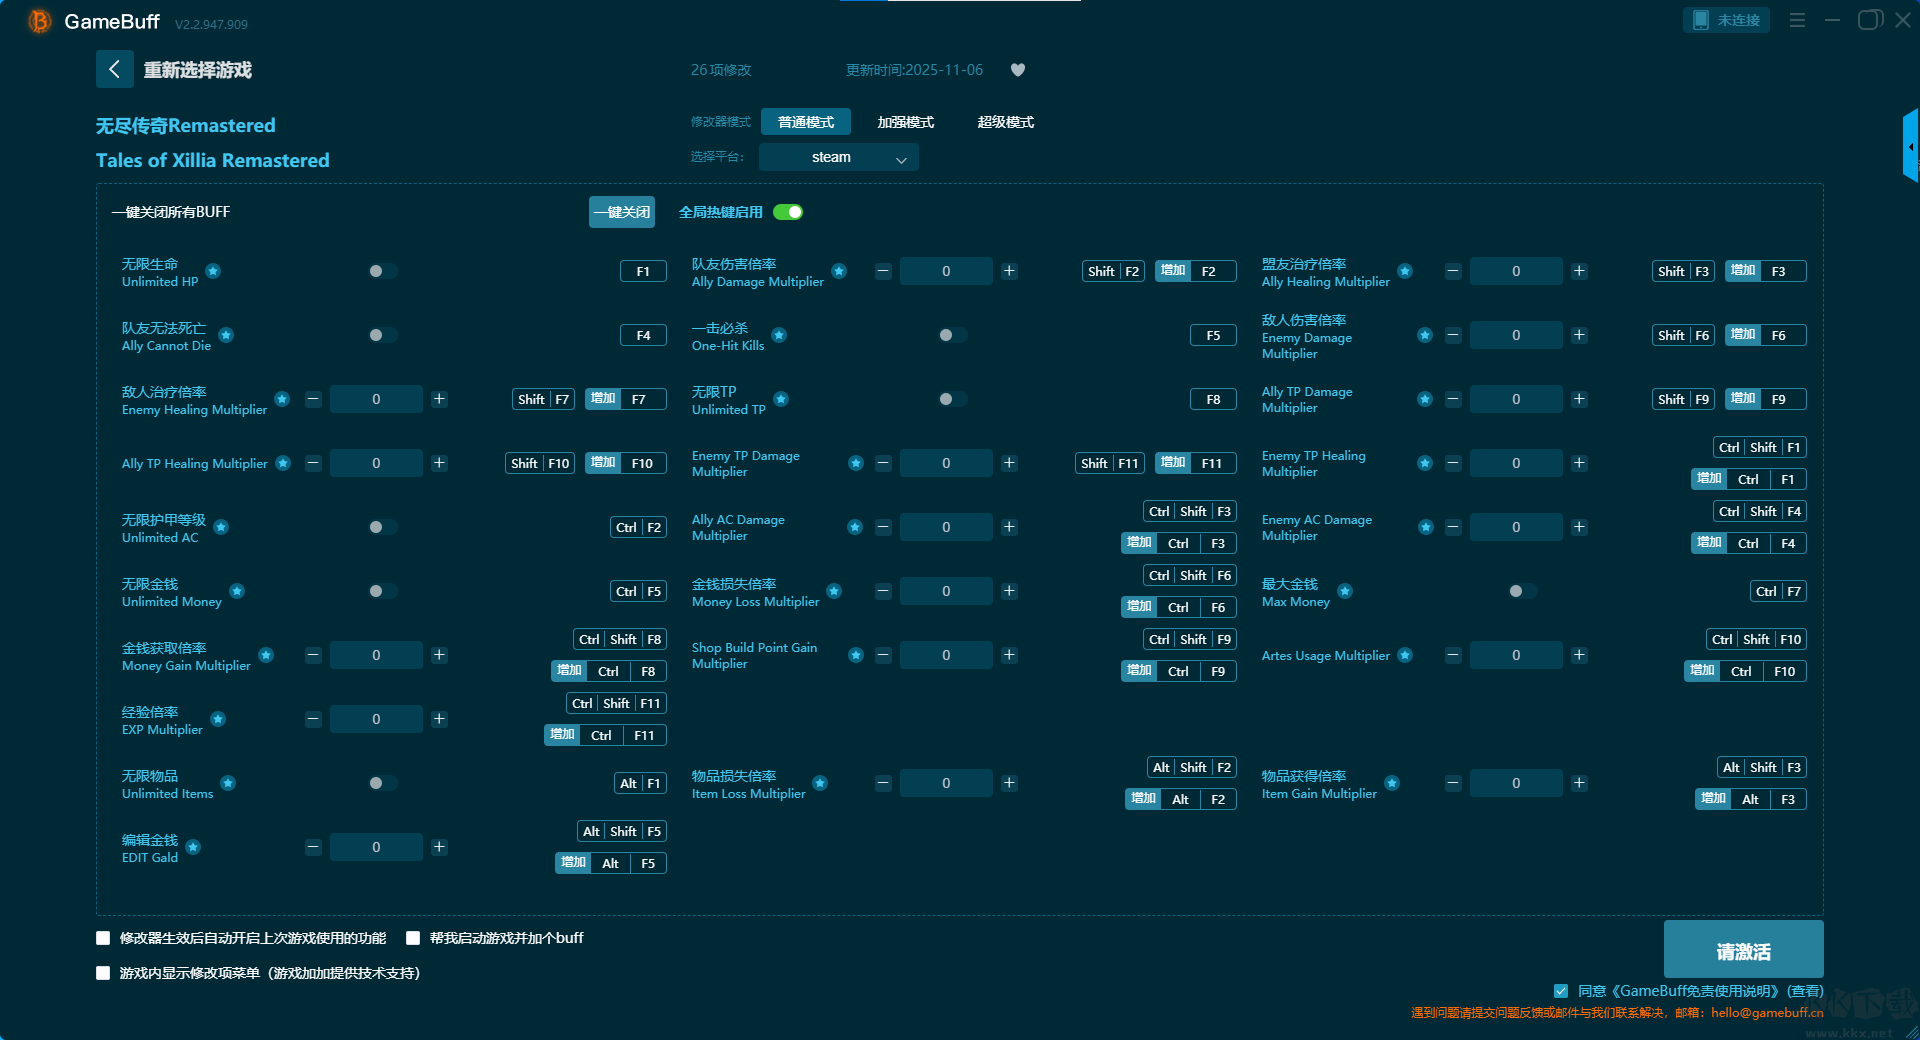Click star icon beside Unlimited AC
Image resolution: width=1920 pixels, height=1040 pixels.
[x=221, y=527]
